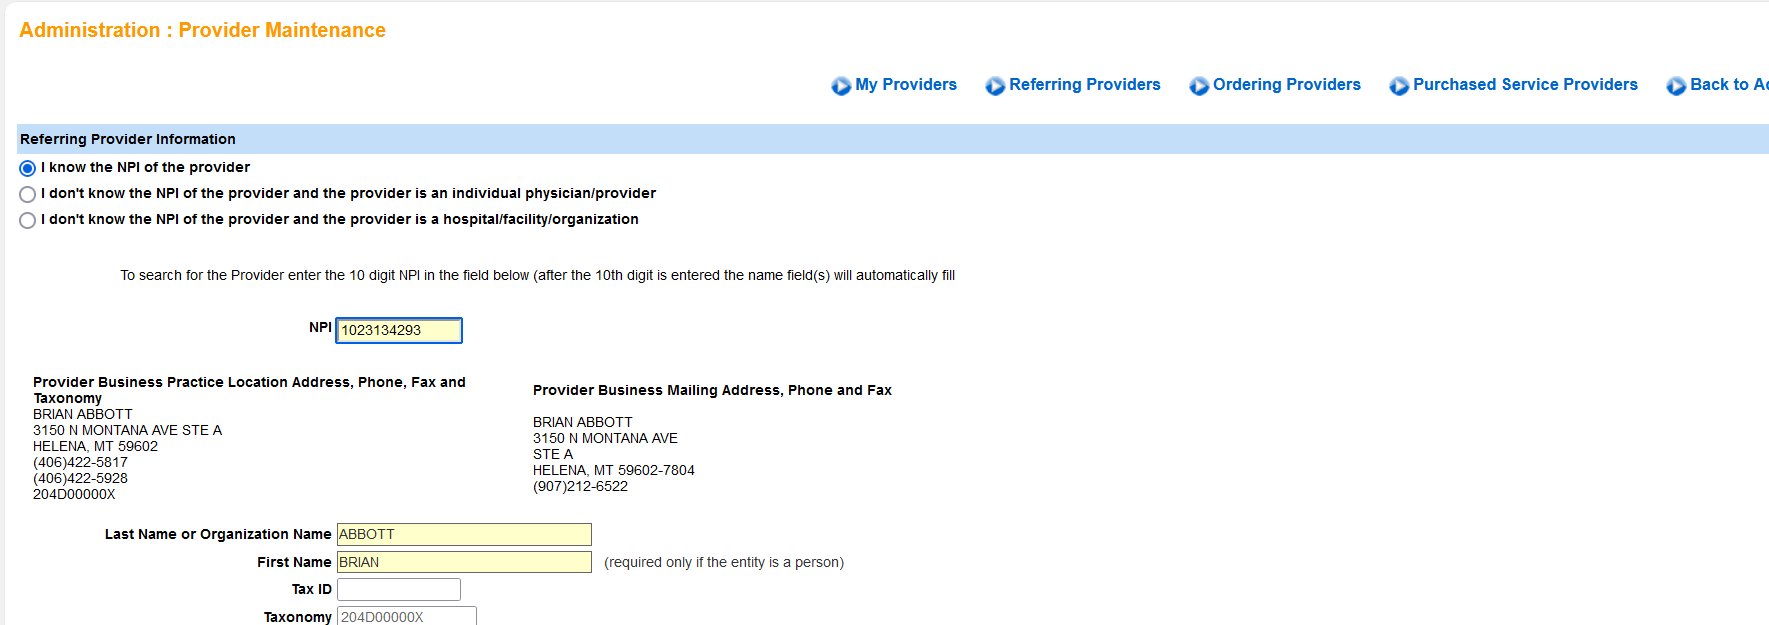Focus the empty Tax ID field
This screenshot has height=625, width=1769.
[x=399, y=589]
